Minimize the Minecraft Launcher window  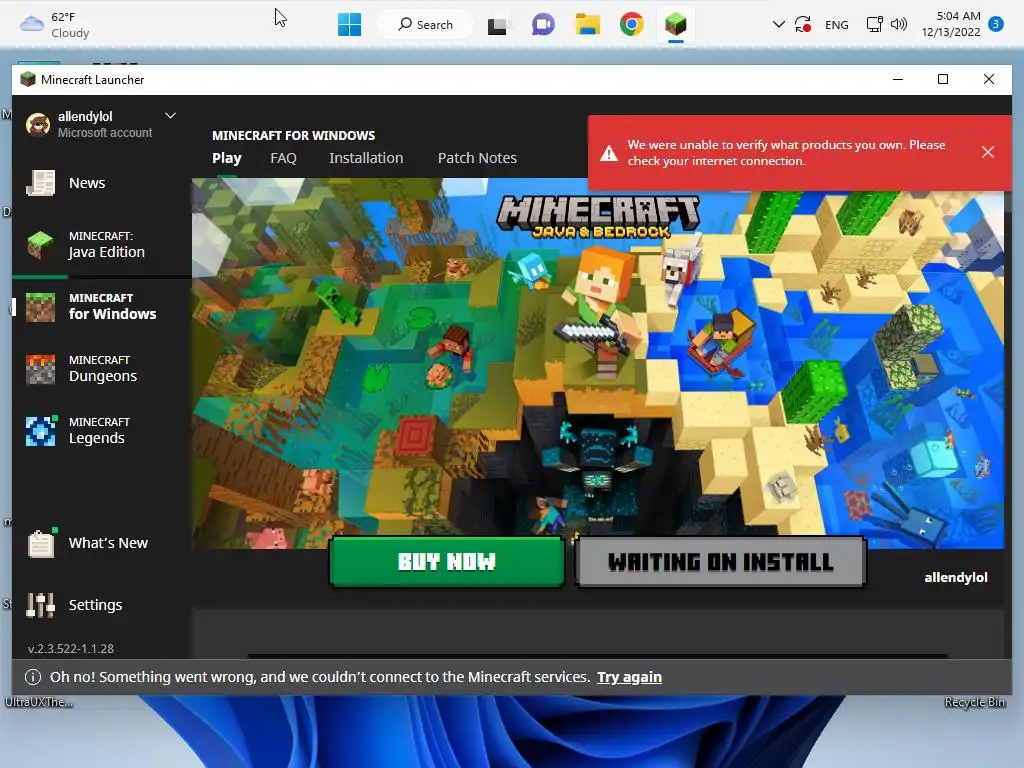point(898,79)
